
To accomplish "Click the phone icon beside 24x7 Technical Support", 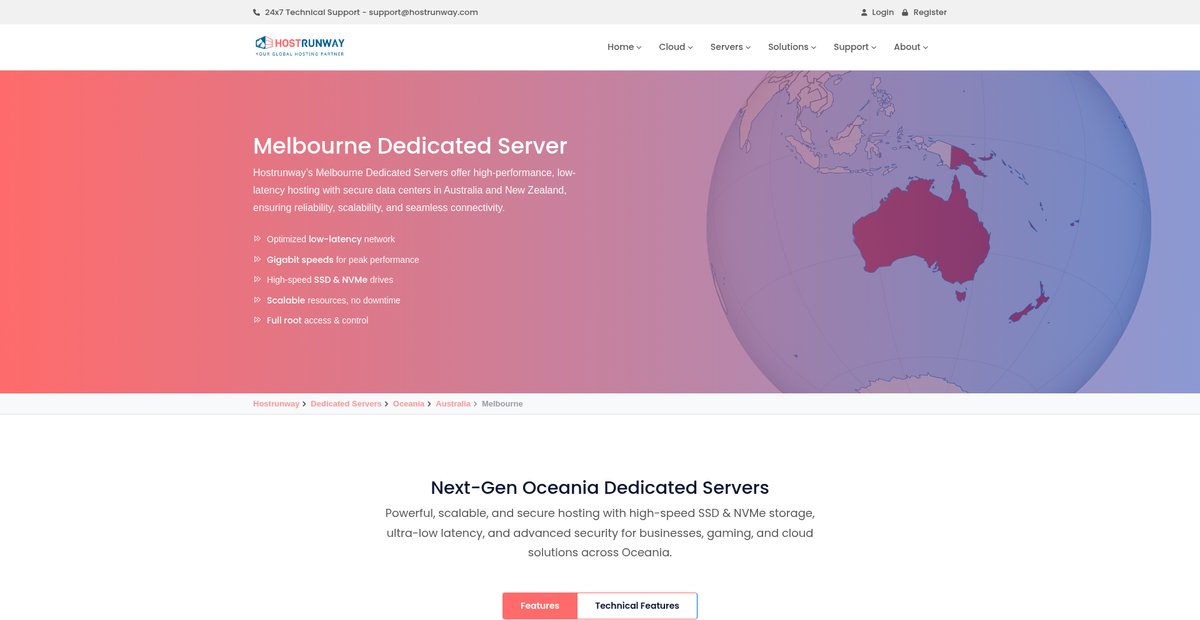I will [256, 12].
